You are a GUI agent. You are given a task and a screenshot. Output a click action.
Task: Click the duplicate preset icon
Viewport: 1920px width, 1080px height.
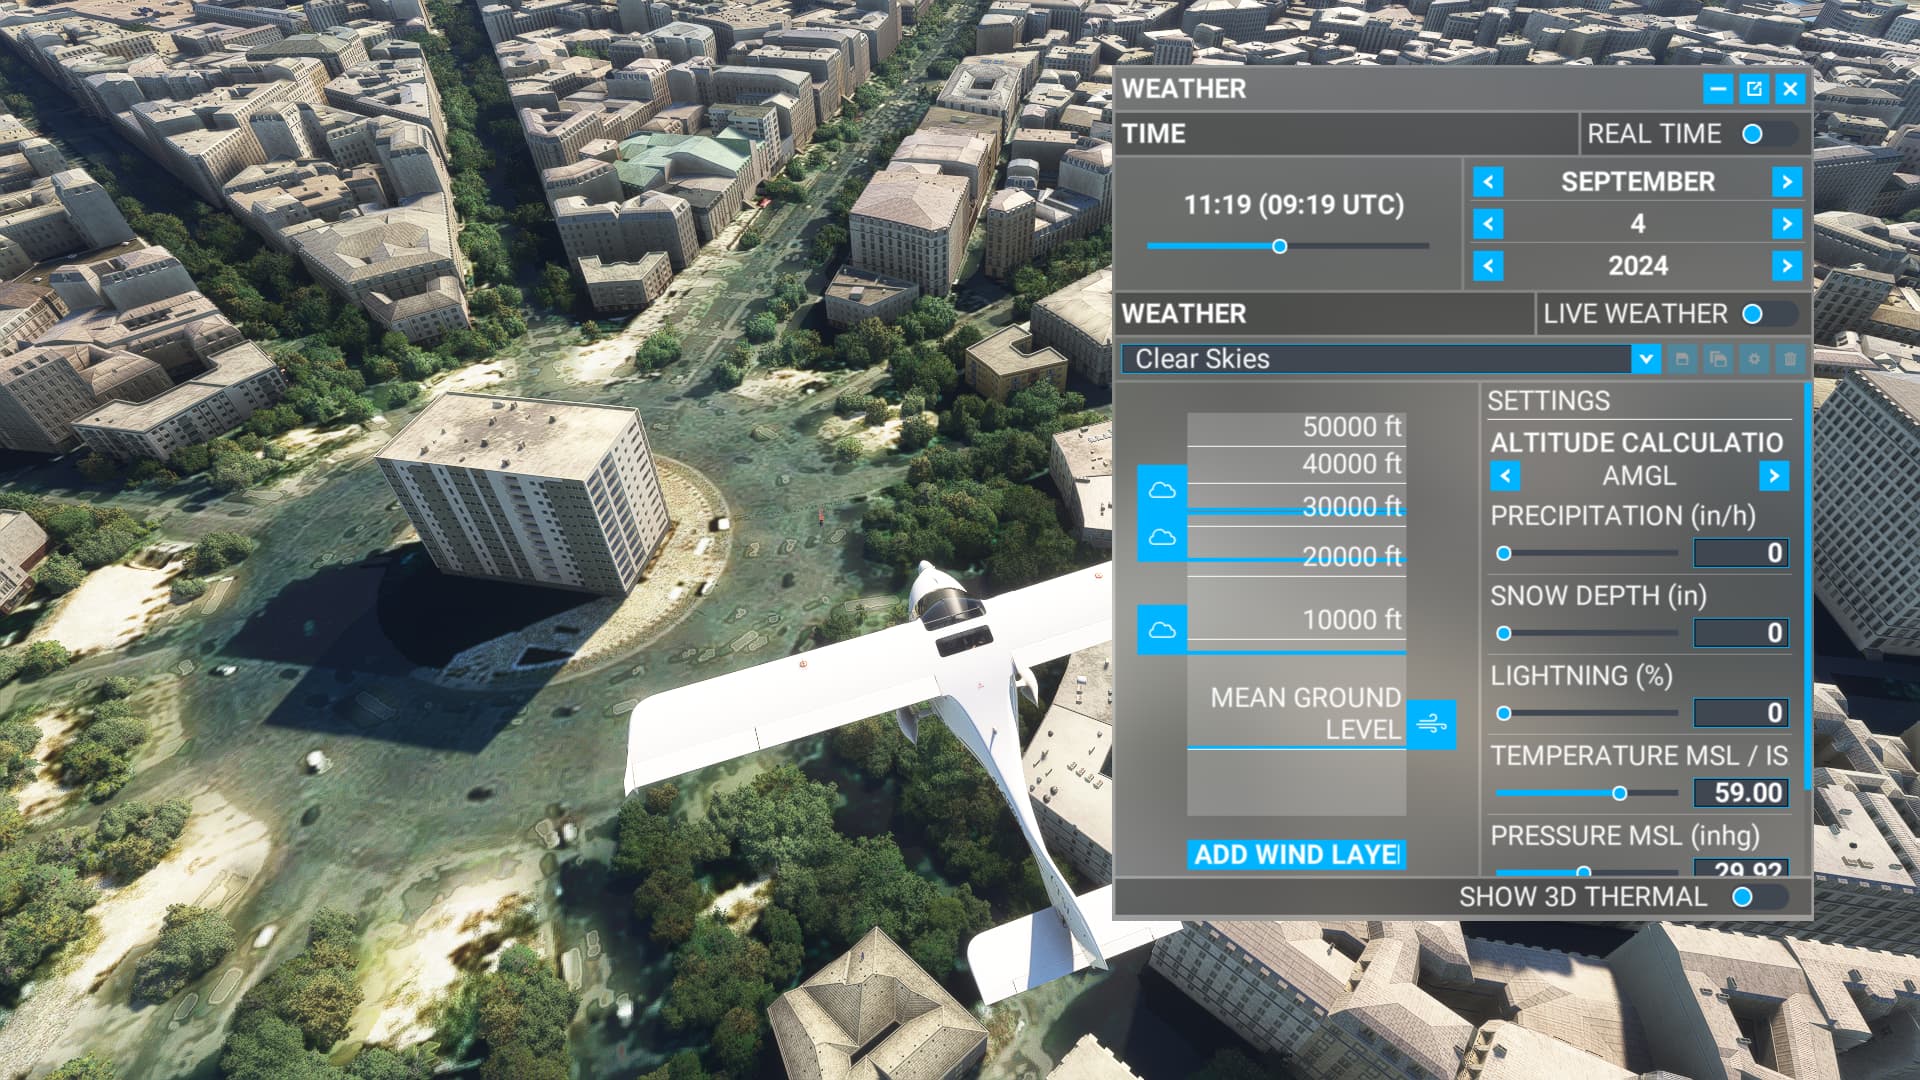1718,359
